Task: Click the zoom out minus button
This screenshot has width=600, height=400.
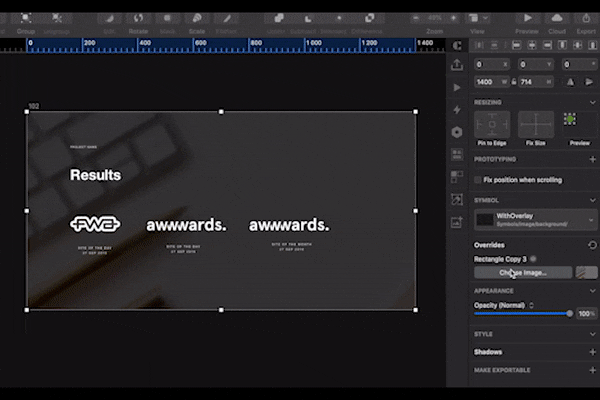Action: point(416,18)
